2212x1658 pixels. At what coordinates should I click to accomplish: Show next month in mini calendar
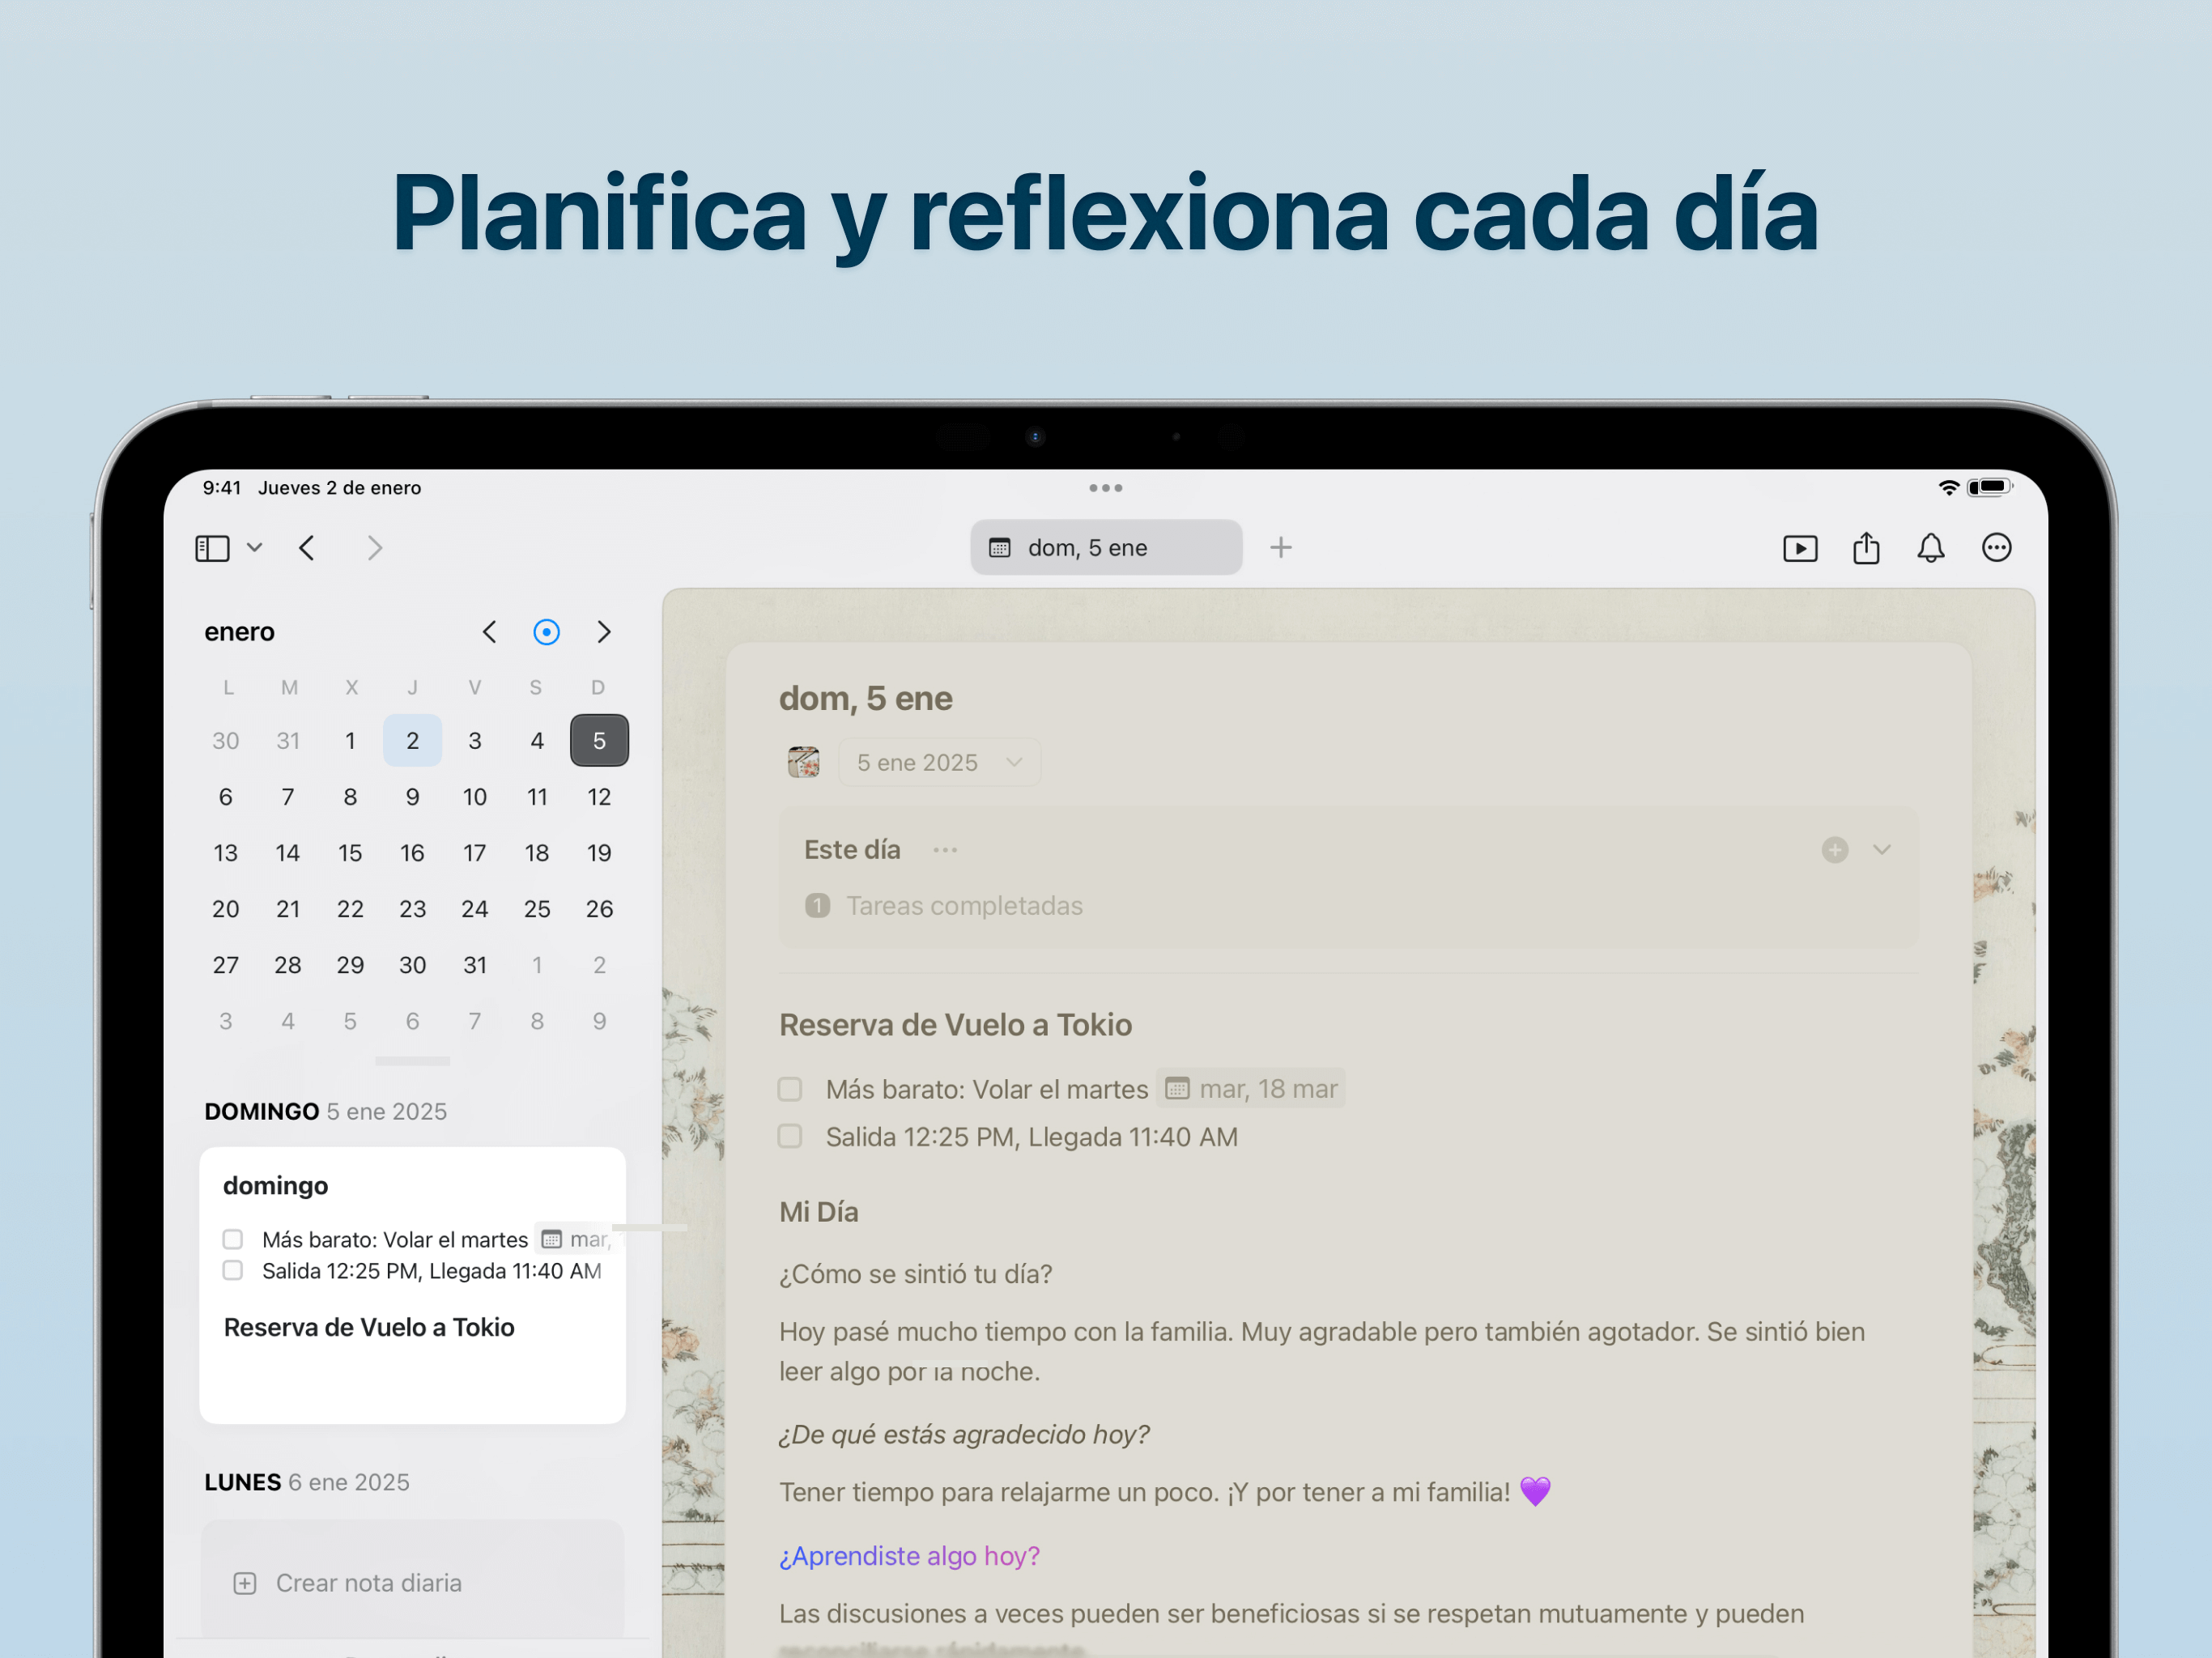(x=604, y=632)
